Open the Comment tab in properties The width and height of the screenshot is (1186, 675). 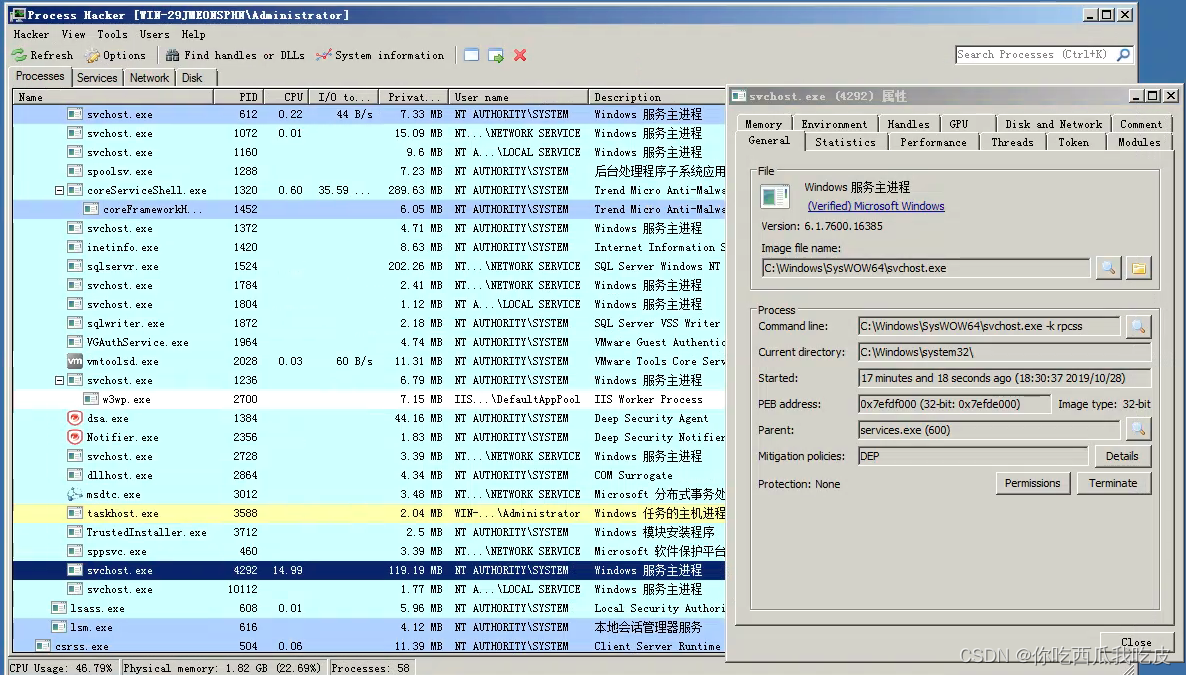tap(1141, 124)
